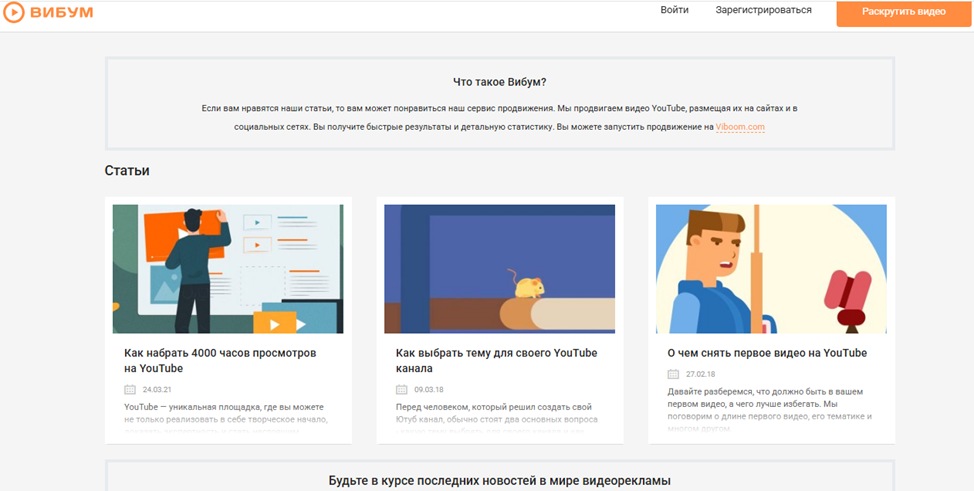Click calendar icon beside date 24.03.21
The width and height of the screenshot is (974, 491).
click(130, 389)
